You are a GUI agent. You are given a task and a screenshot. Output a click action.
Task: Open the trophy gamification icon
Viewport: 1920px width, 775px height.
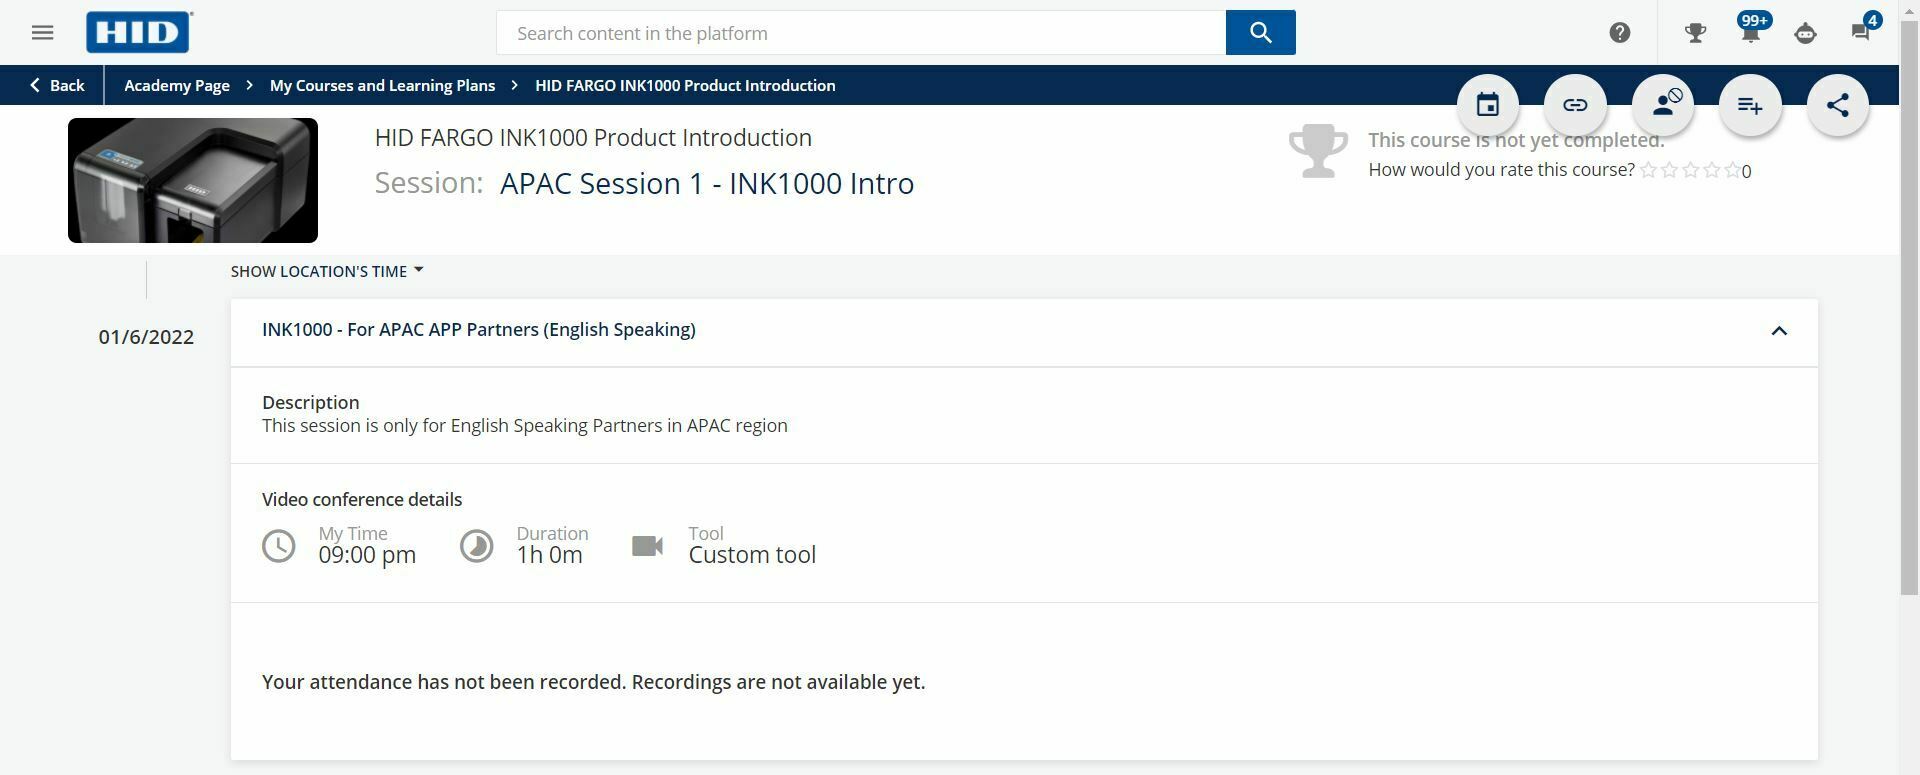pyautogui.click(x=1695, y=33)
